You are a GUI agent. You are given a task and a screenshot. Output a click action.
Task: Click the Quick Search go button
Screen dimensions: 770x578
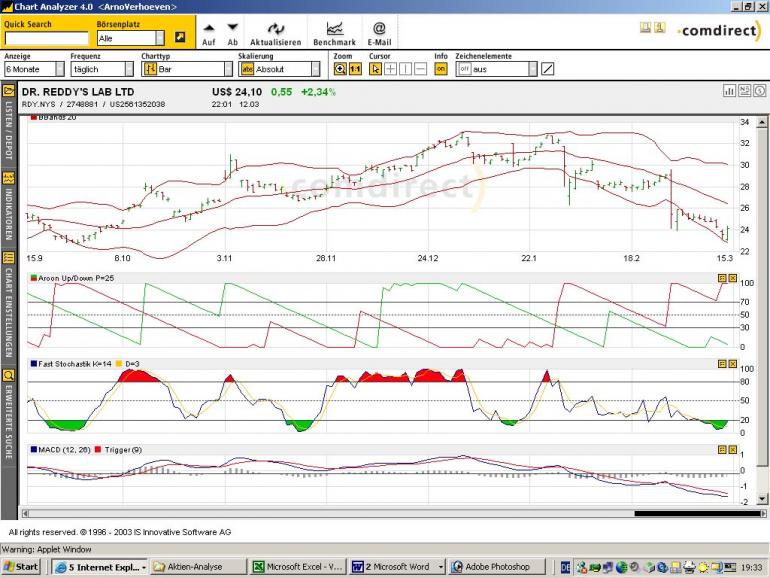[x=180, y=38]
